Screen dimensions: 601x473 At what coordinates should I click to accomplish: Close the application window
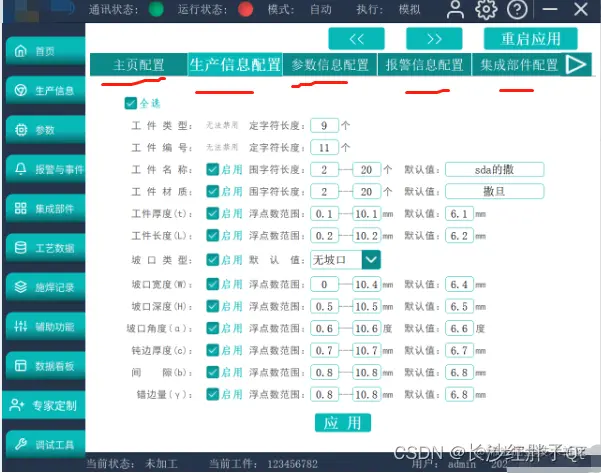581,9
